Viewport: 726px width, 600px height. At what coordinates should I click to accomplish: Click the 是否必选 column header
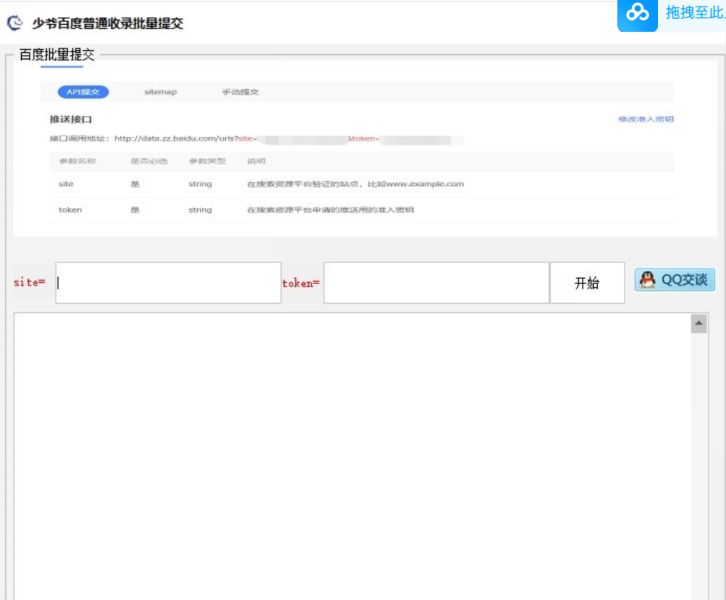(149, 161)
